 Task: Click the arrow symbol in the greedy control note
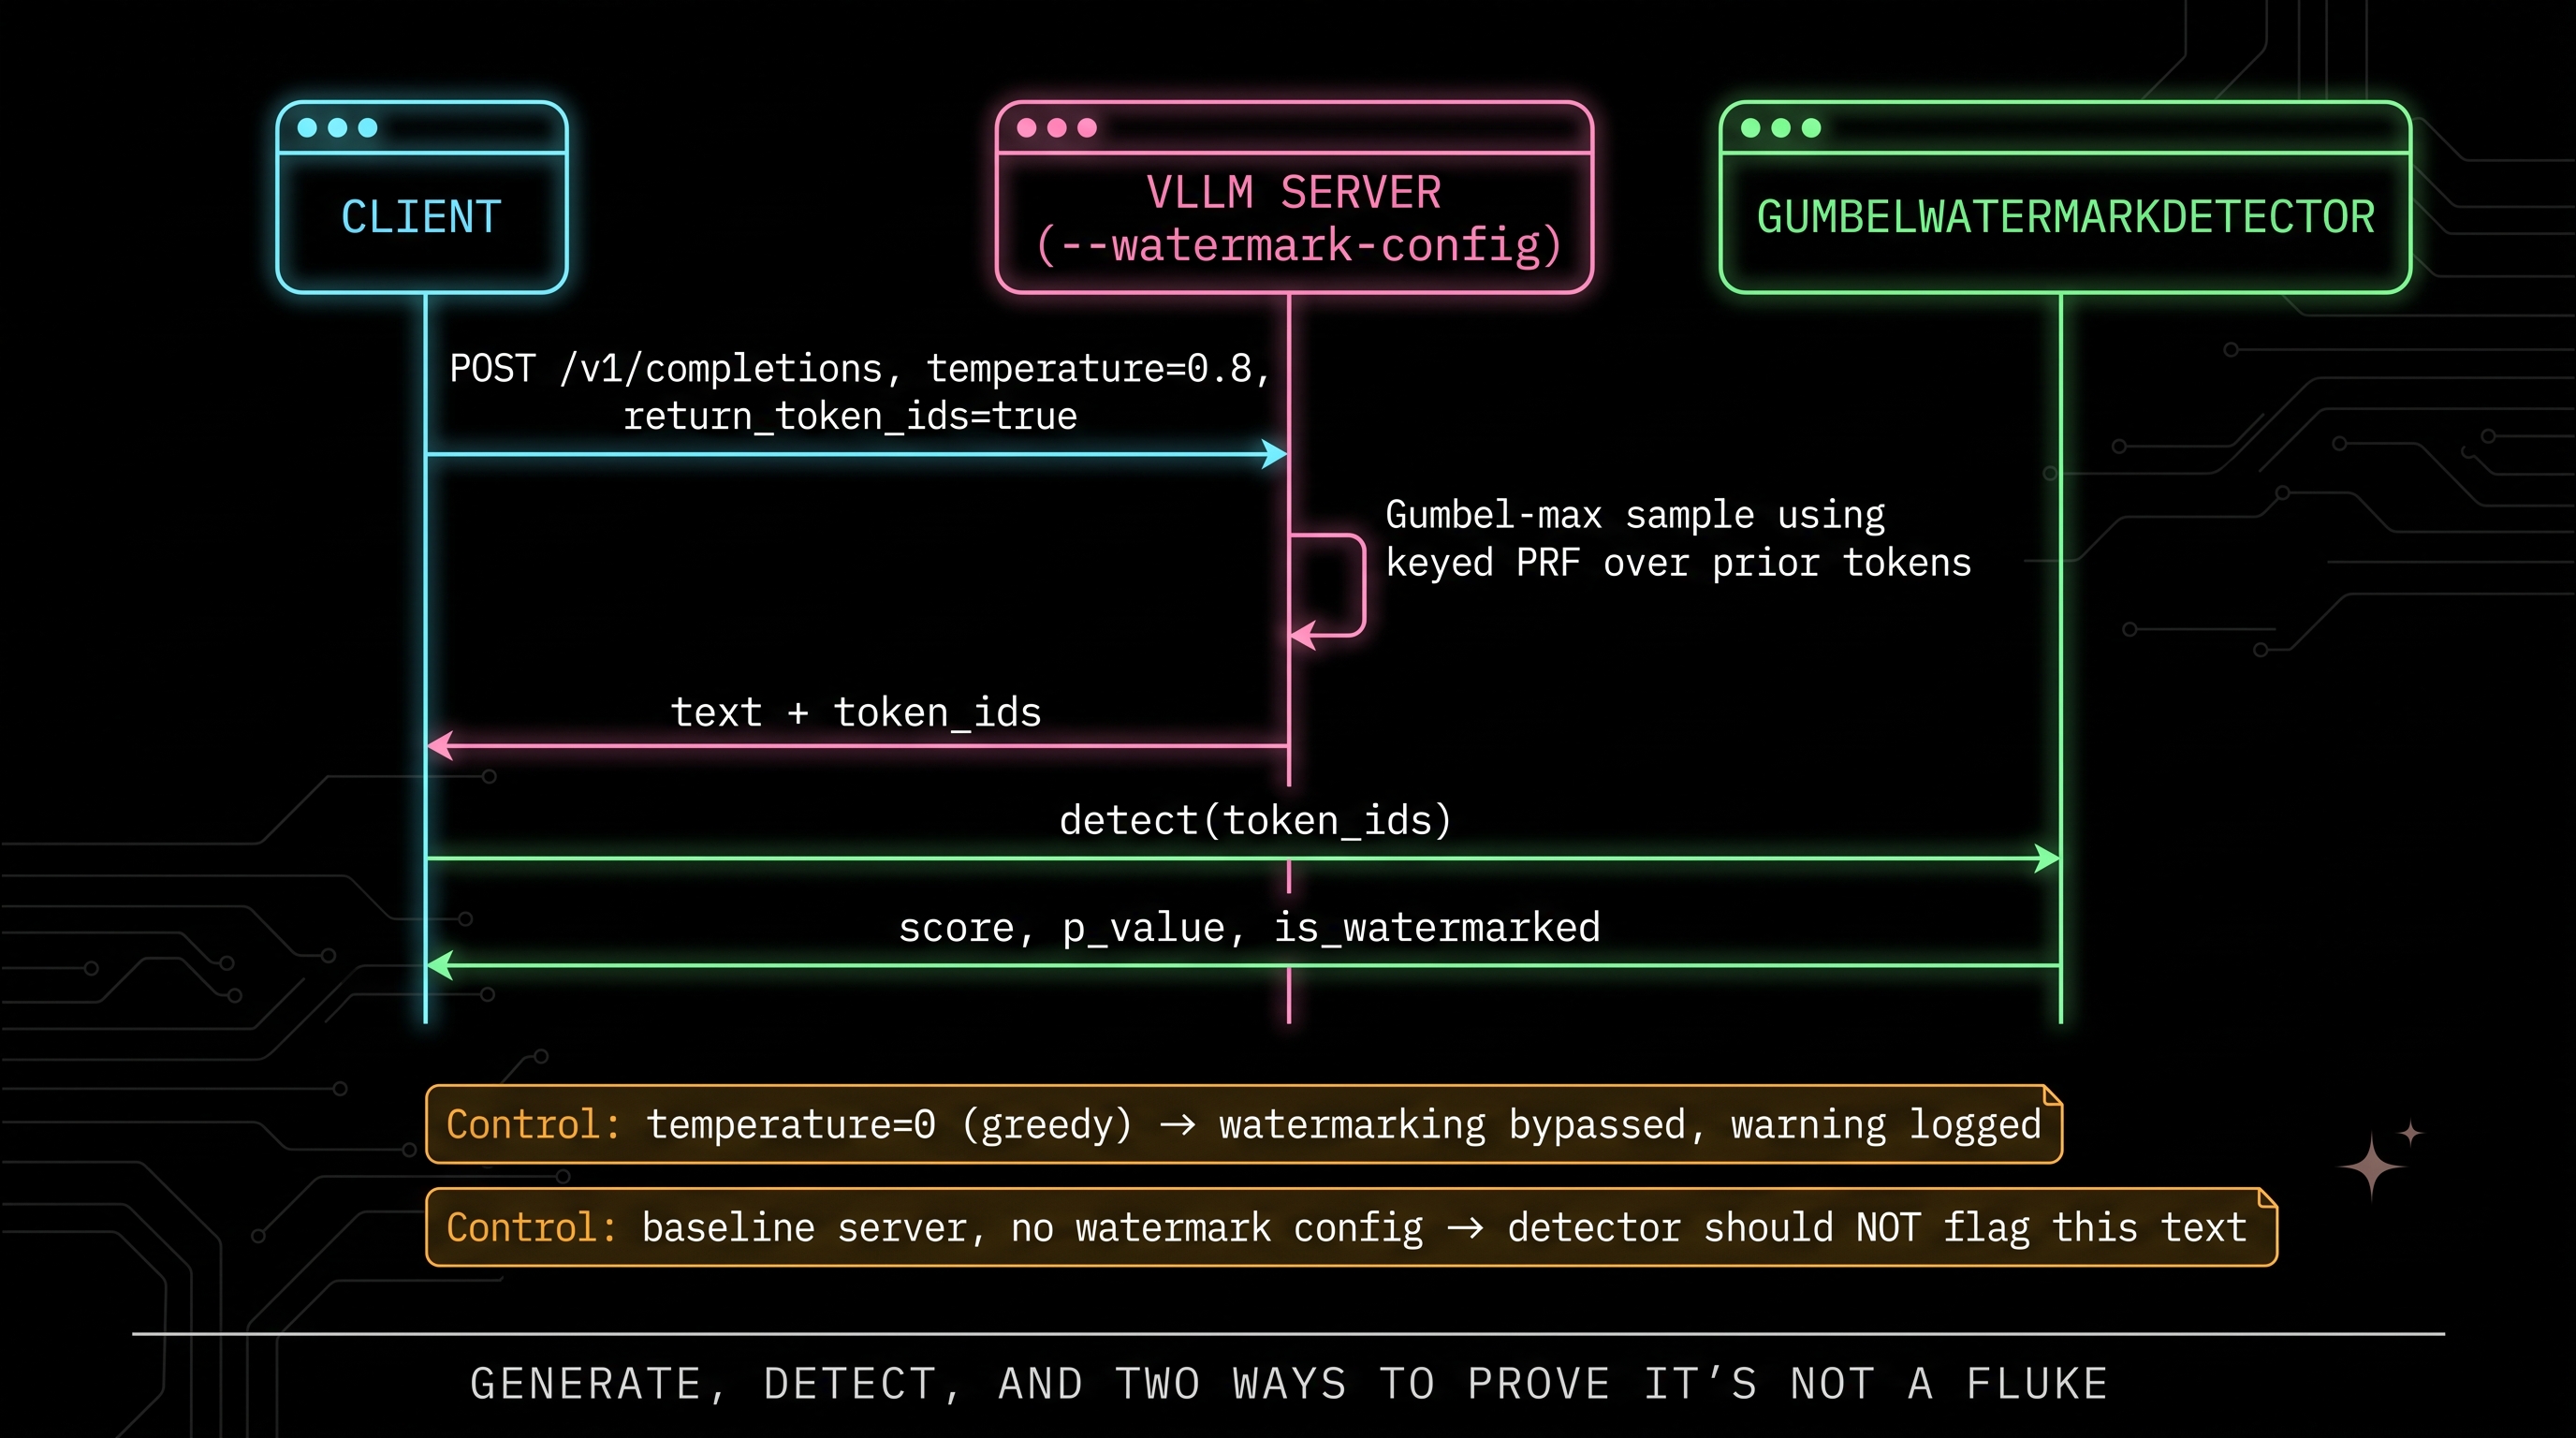(x=1177, y=1126)
